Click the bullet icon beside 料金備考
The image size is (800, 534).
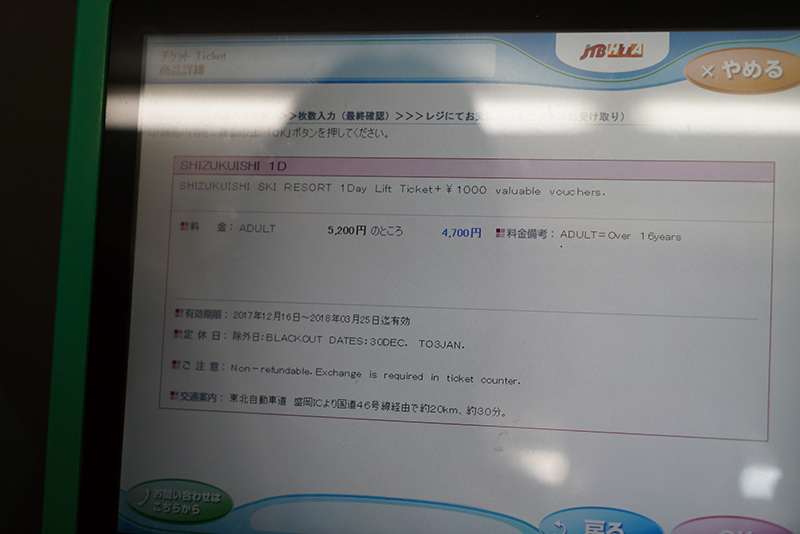[498, 234]
